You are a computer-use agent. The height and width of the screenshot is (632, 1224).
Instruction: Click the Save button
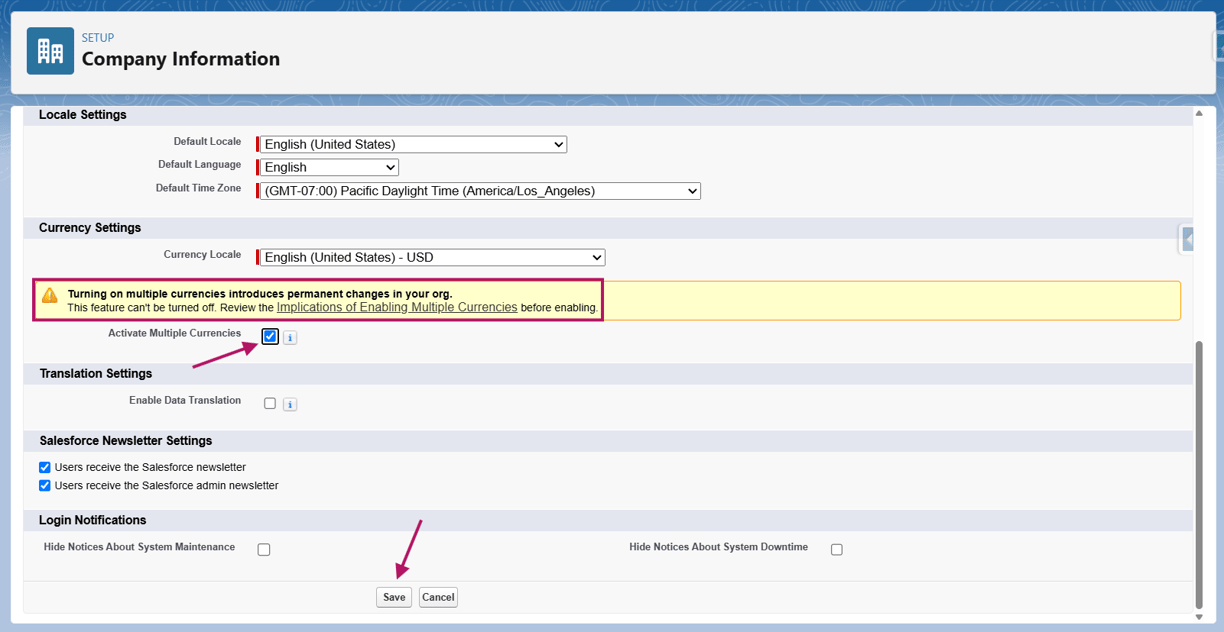(x=394, y=597)
